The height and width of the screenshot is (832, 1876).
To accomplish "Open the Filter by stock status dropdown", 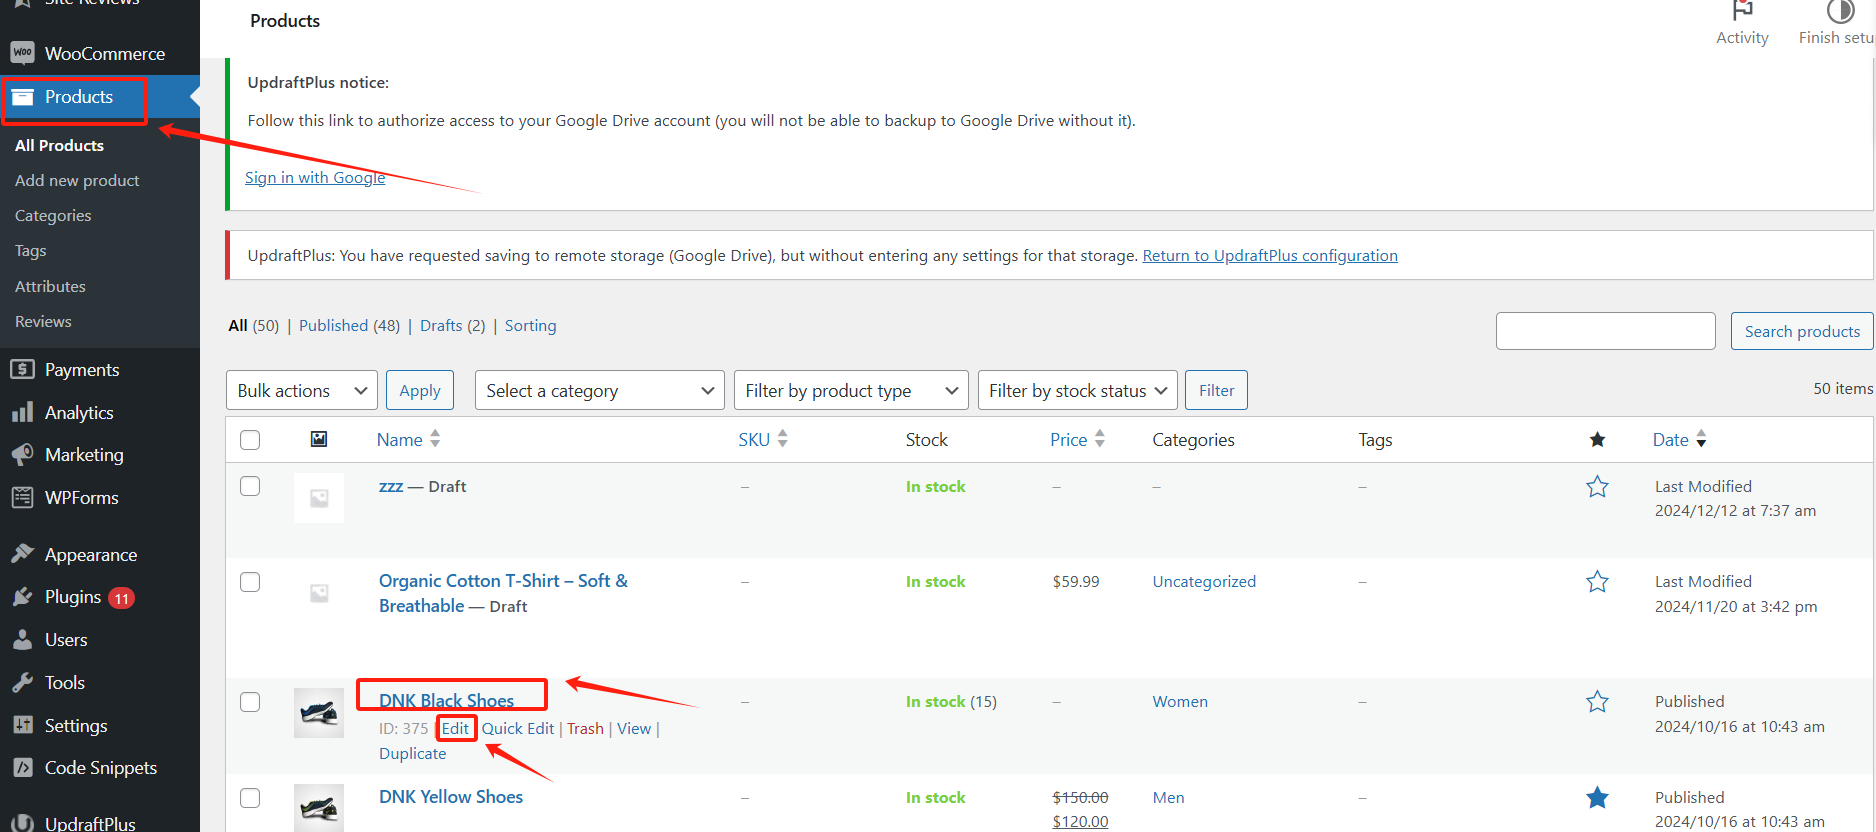I will click(1077, 390).
